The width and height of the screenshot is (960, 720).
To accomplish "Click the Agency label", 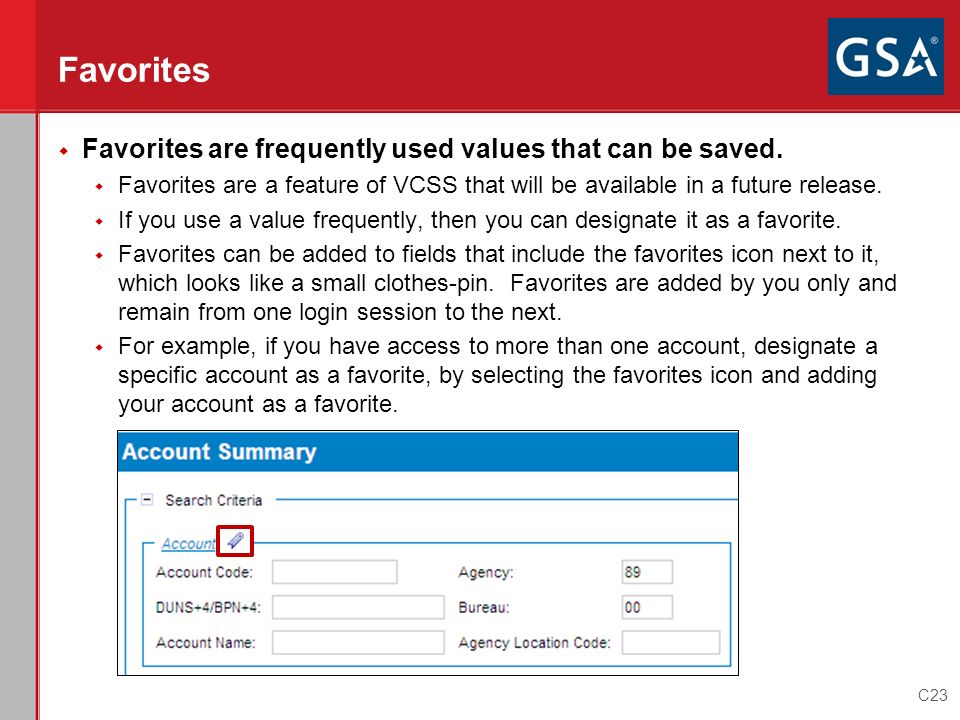I will 486,572.
